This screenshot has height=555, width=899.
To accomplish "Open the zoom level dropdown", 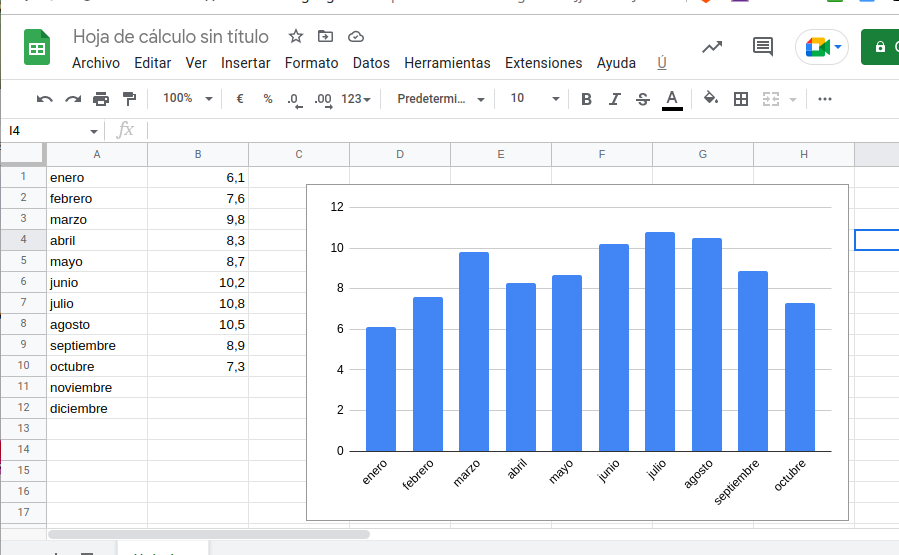I will tap(188, 99).
